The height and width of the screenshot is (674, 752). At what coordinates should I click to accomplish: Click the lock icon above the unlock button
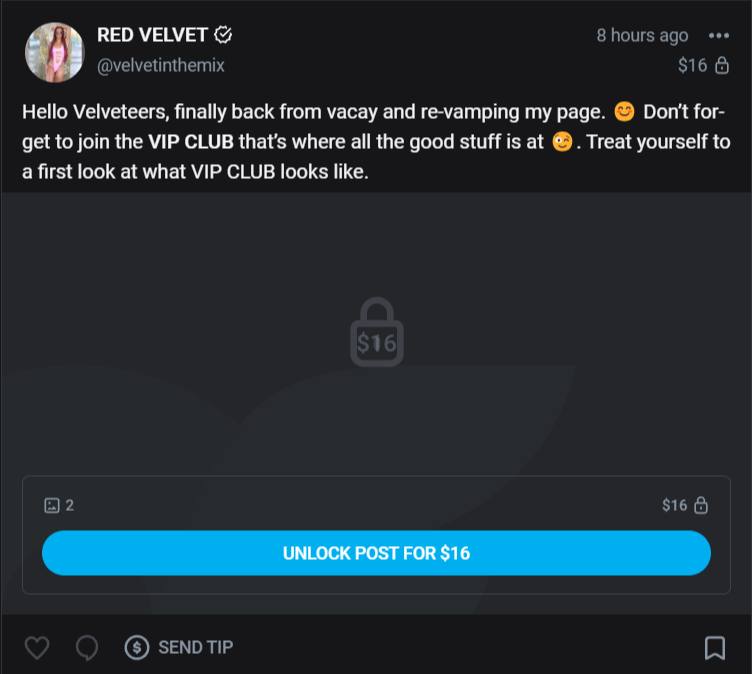point(701,505)
